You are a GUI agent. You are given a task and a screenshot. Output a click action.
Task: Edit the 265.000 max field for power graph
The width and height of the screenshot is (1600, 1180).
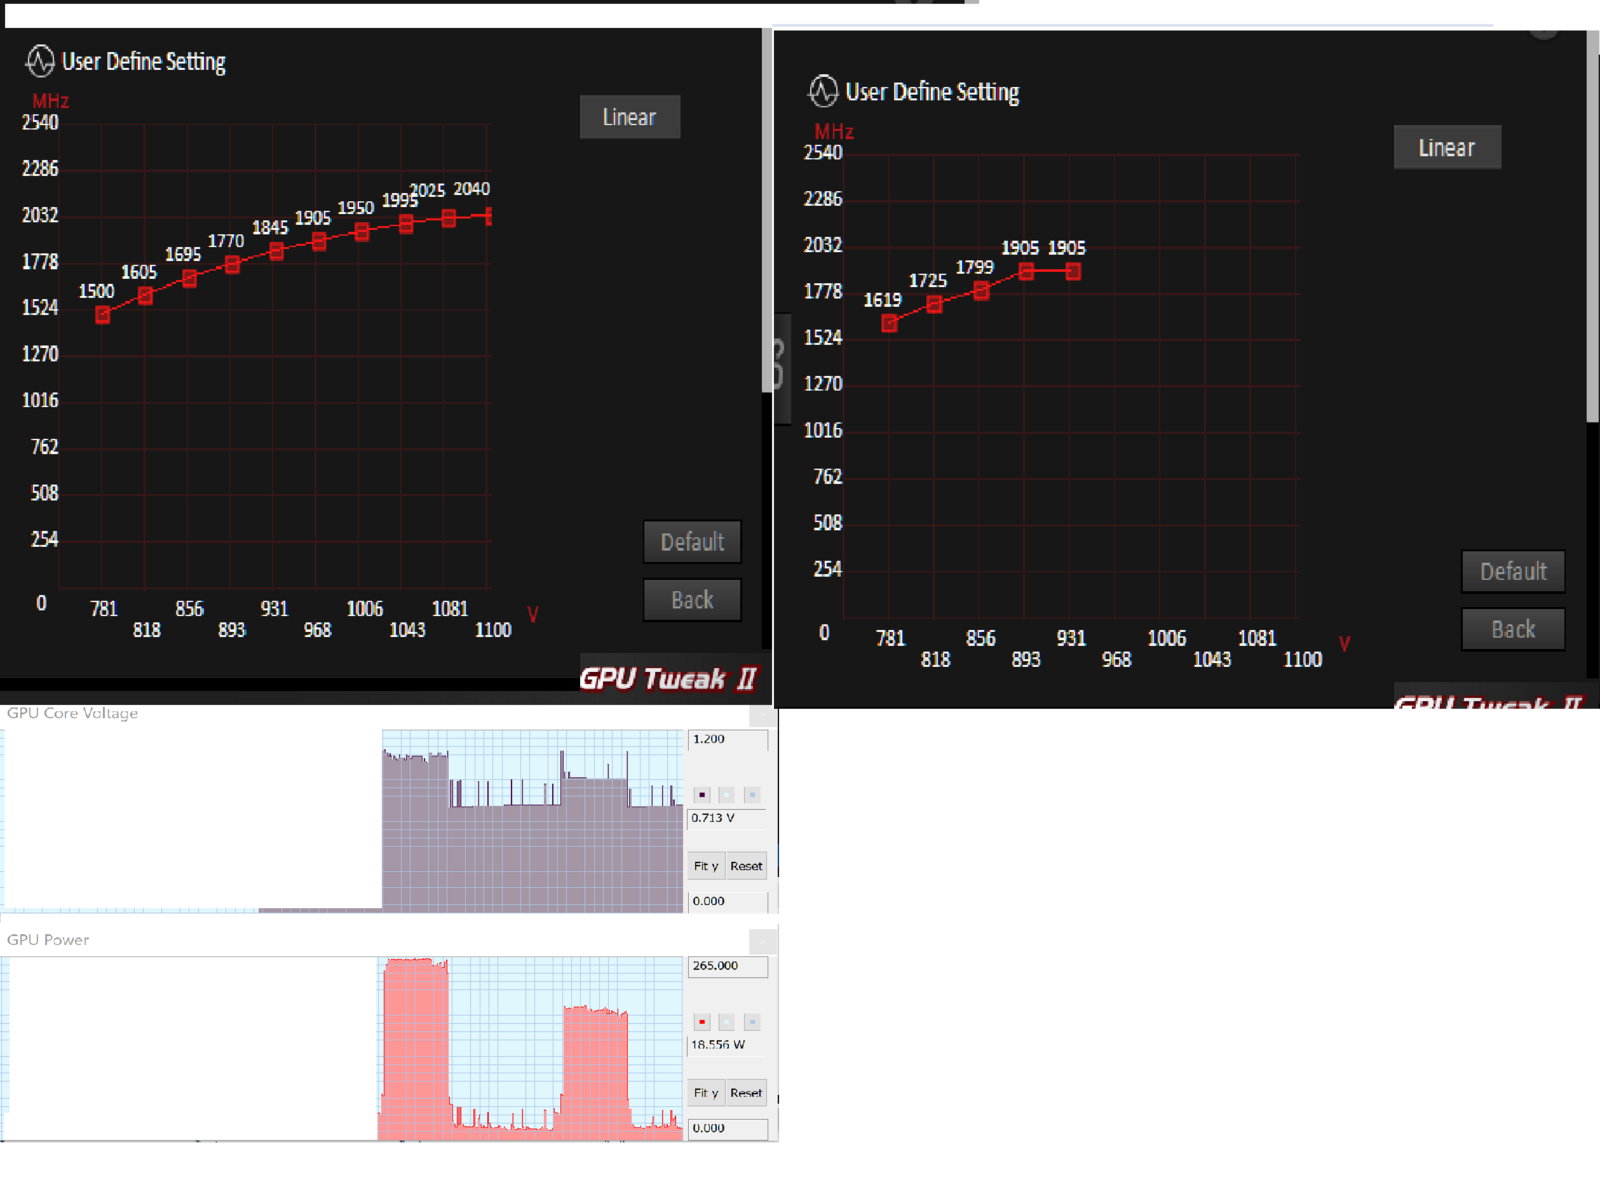728,966
